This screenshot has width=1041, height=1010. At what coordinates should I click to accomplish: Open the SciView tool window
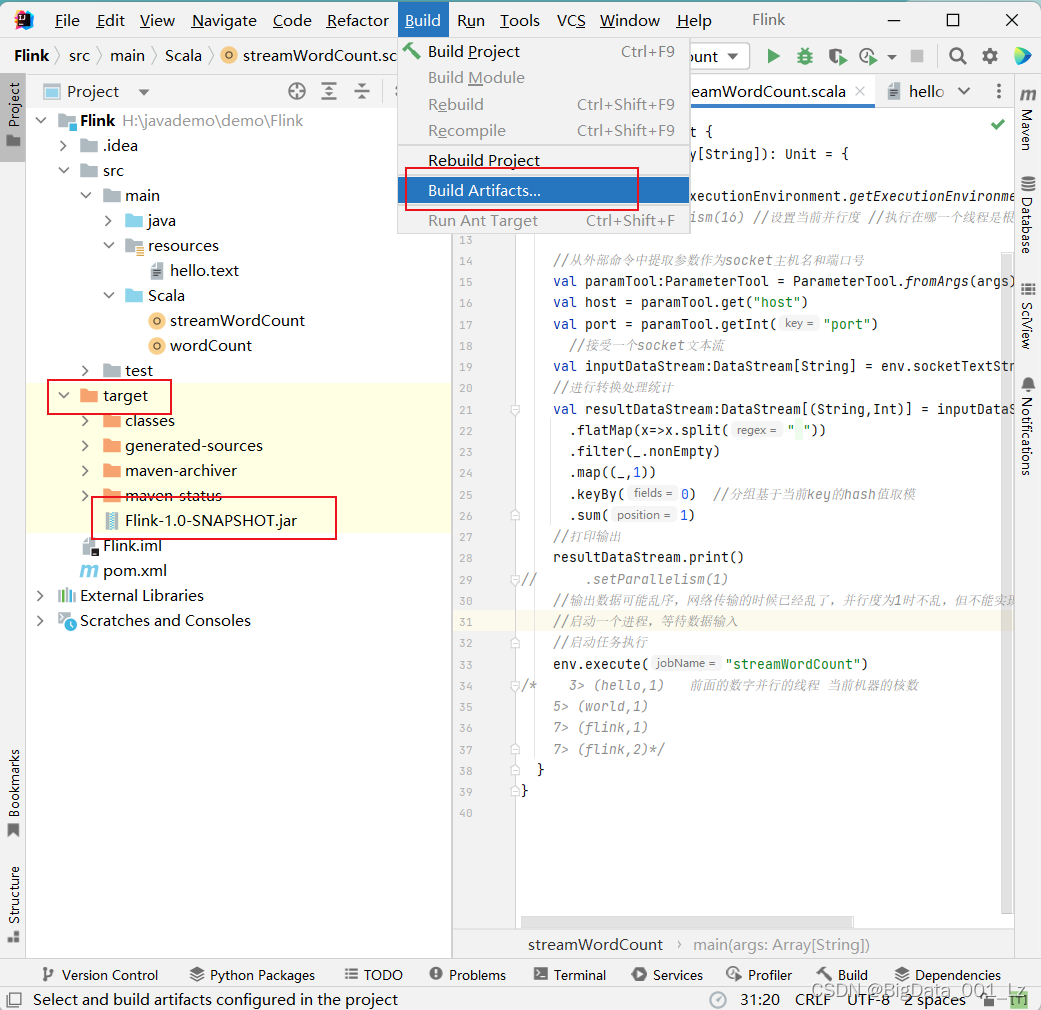(1028, 315)
